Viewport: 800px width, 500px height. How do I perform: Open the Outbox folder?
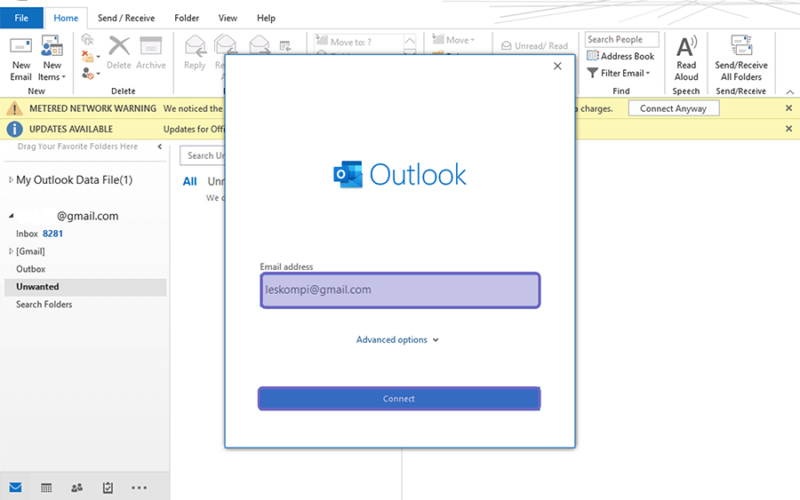tap(31, 269)
